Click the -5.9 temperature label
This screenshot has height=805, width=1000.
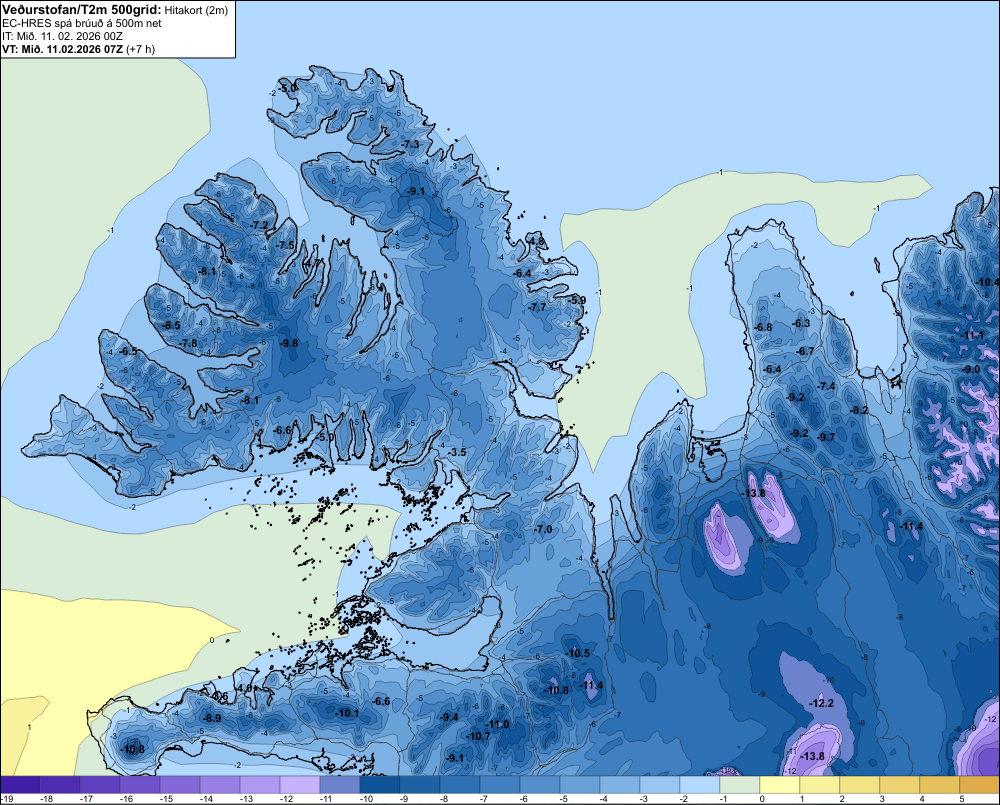pyautogui.click(x=577, y=300)
